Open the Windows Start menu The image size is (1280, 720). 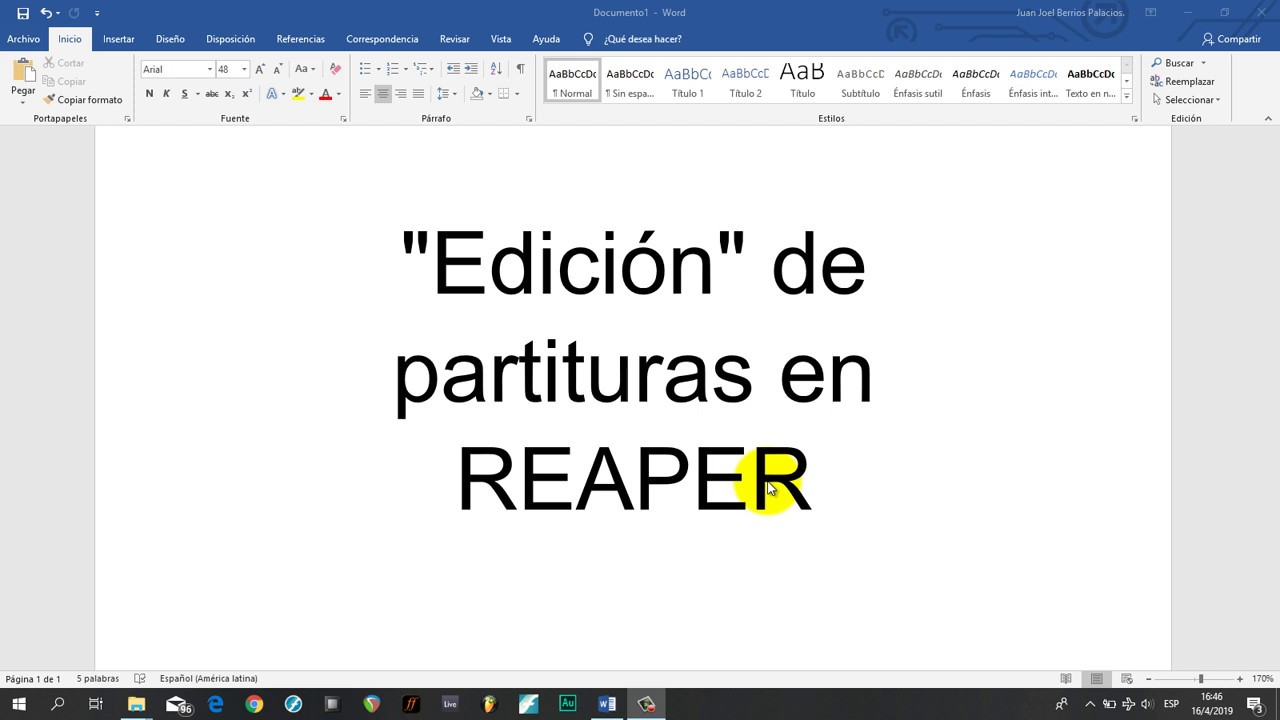(18, 704)
